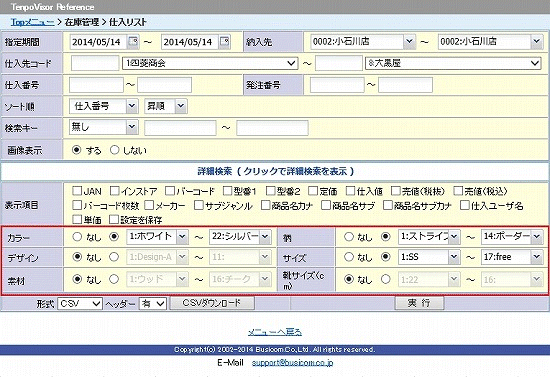Open the 1:SS size dropdown
This screenshot has height=377, width=550.
429,257
